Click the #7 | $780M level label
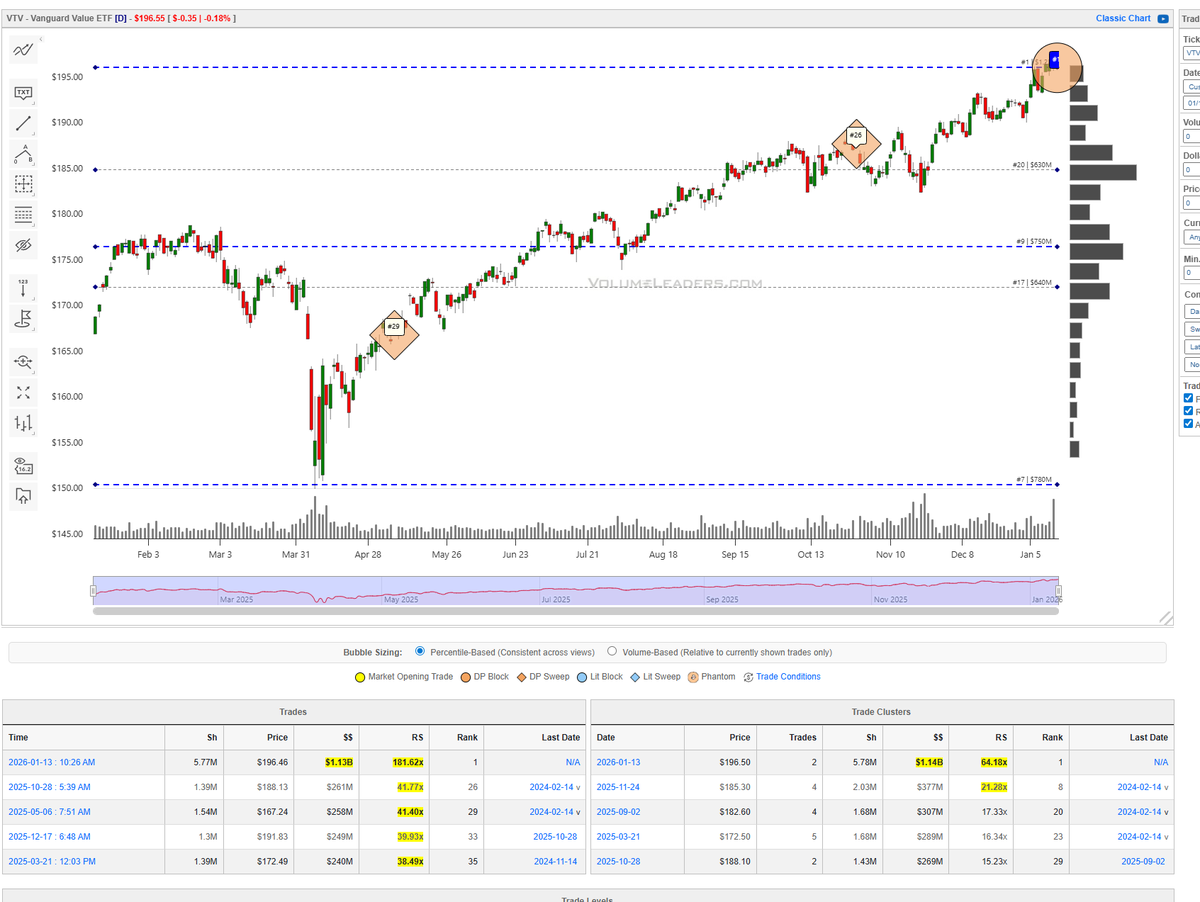The height and width of the screenshot is (902, 1200). point(1034,479)
